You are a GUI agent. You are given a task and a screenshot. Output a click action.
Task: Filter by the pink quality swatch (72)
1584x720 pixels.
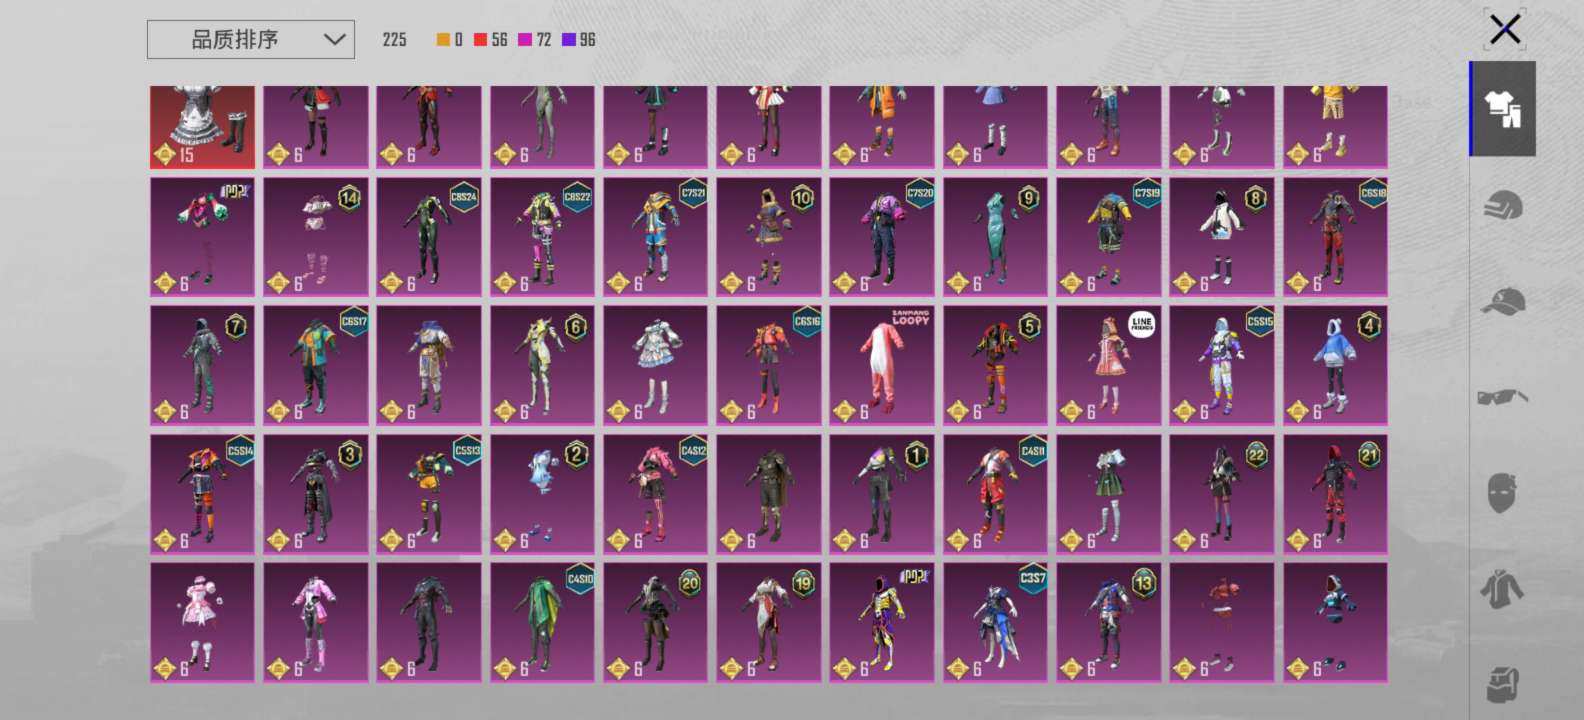pos(534,40)
